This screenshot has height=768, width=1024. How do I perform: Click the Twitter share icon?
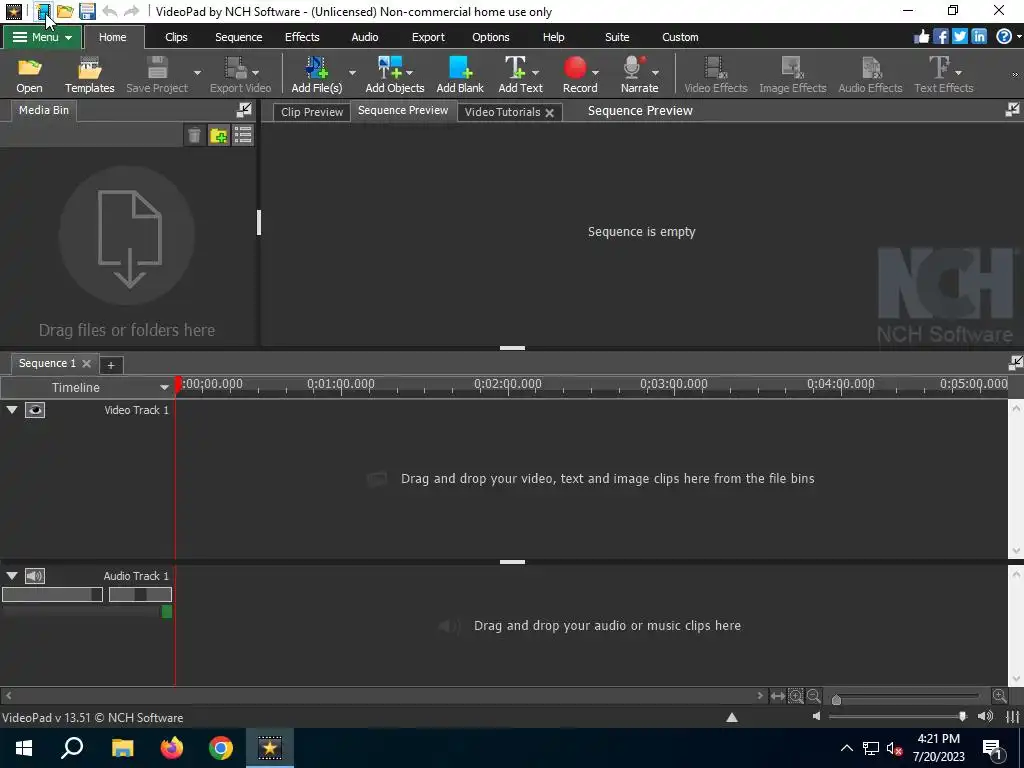[959, 37]
